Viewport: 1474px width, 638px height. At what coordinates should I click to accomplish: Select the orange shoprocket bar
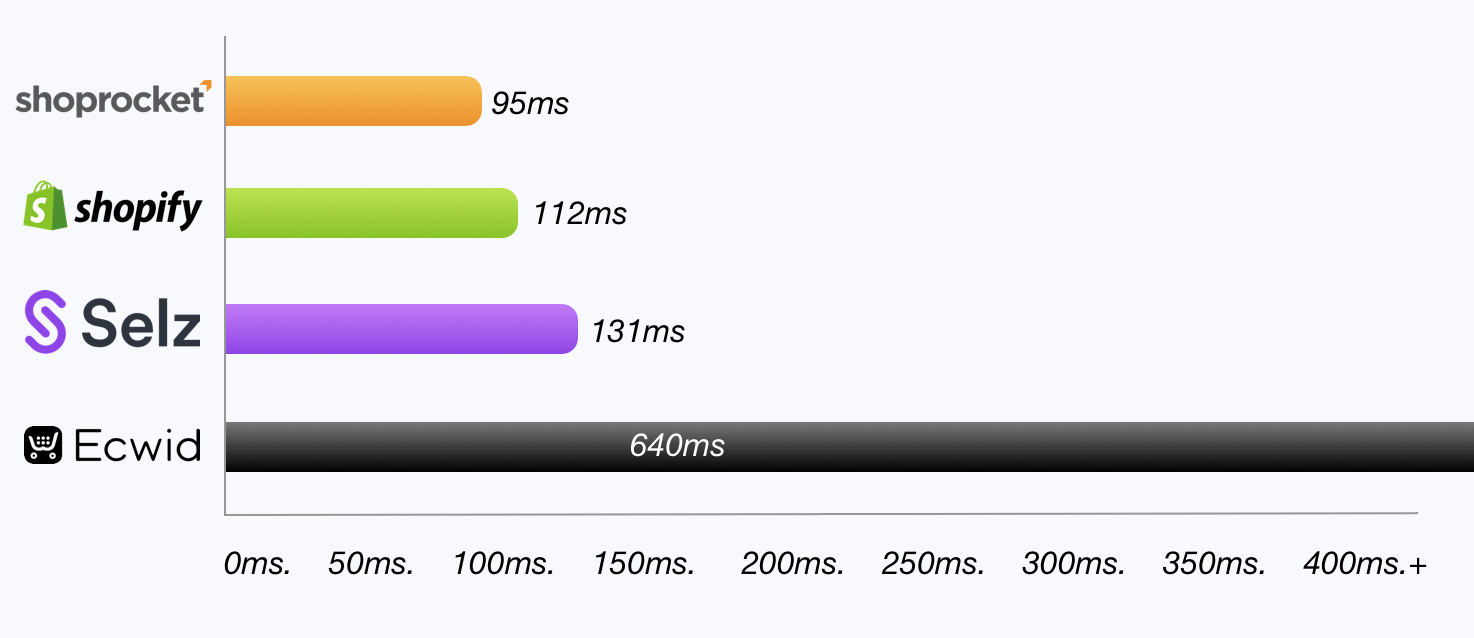tap(353, 101)
